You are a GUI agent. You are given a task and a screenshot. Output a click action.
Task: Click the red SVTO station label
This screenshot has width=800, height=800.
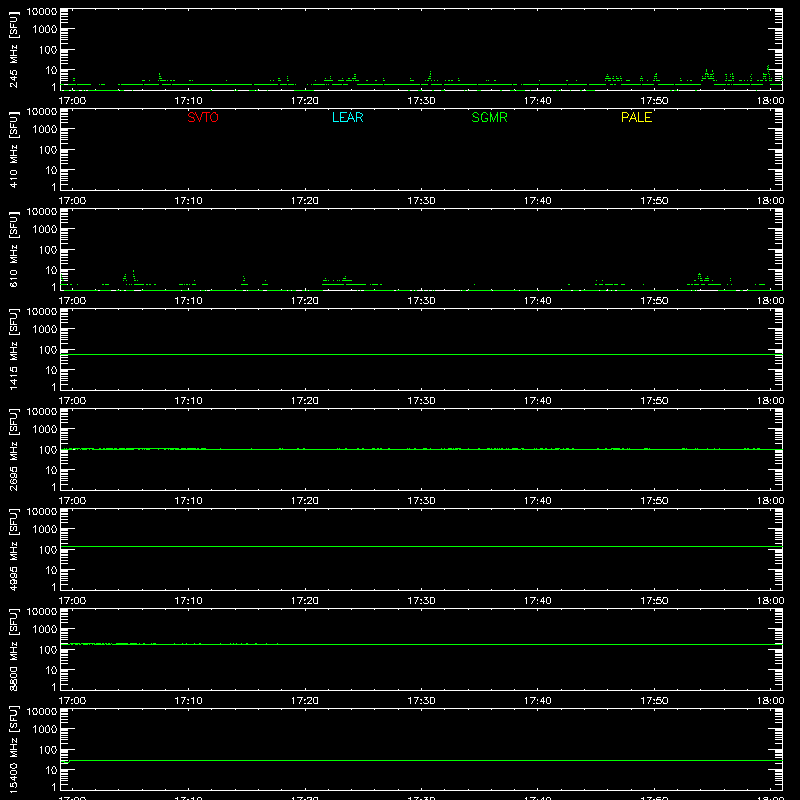[203, 117]
